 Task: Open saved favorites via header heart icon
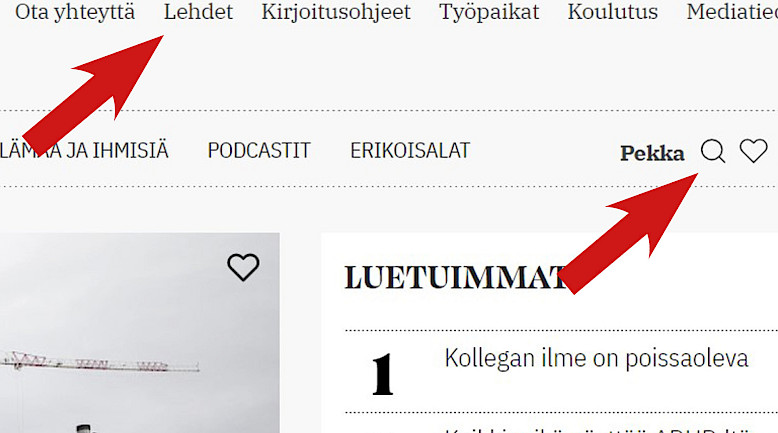pyautogui.click(x=753, y=151)
